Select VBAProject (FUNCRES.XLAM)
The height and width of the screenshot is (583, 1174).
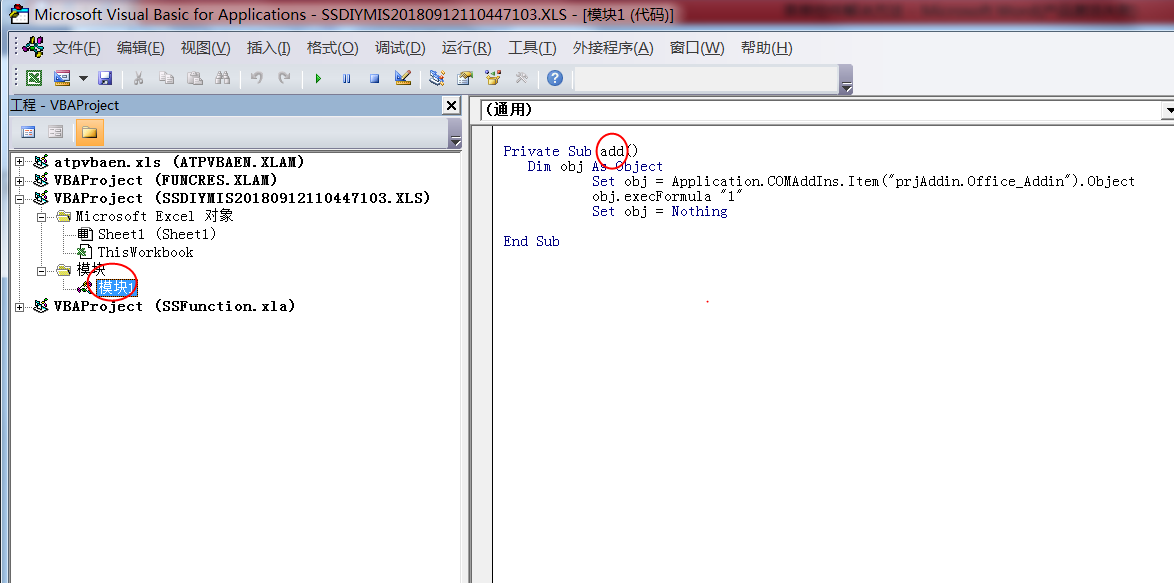point(165,180)
